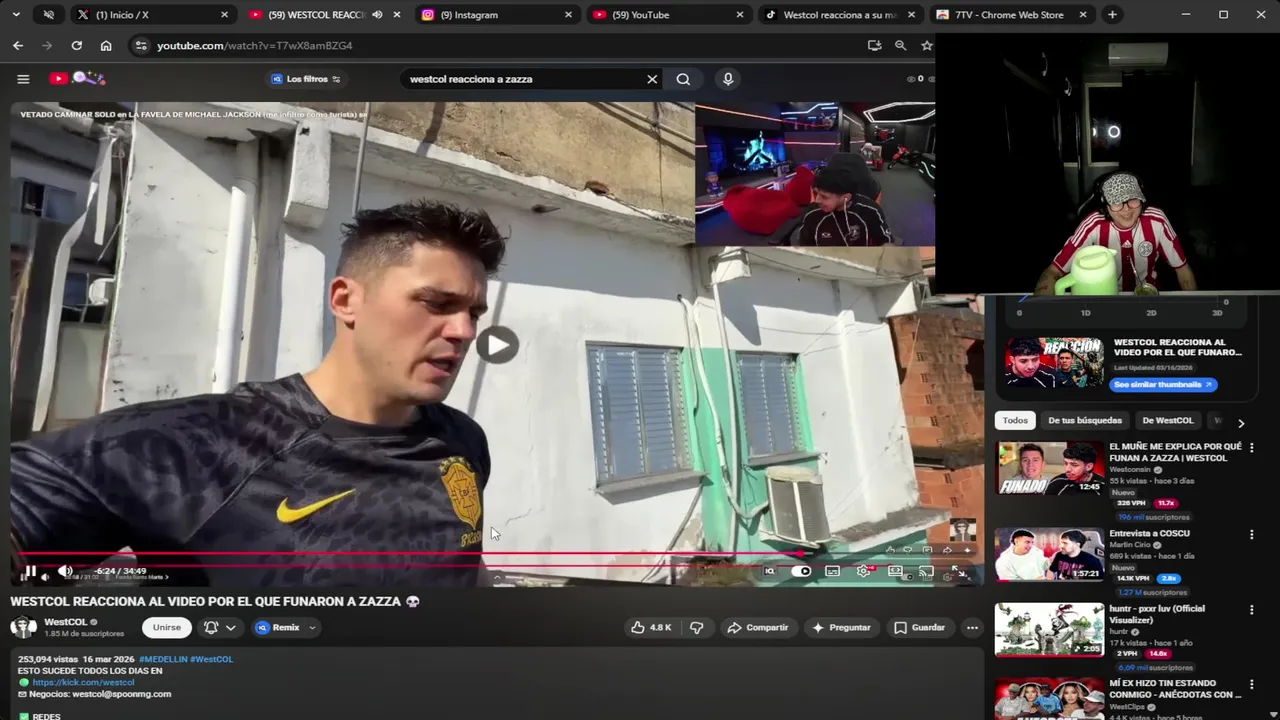Open EL MUÑE ME EXPLICA video thumbnail
The width and height of the screenshot is (1280, 720).
1049,468
